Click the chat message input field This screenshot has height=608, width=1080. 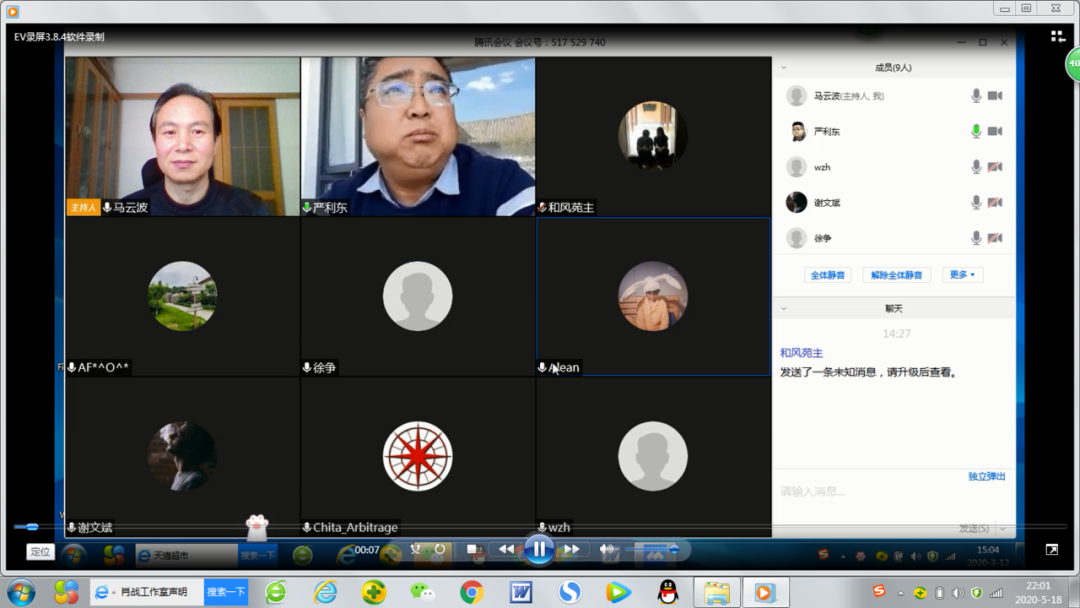click(880, 492)
